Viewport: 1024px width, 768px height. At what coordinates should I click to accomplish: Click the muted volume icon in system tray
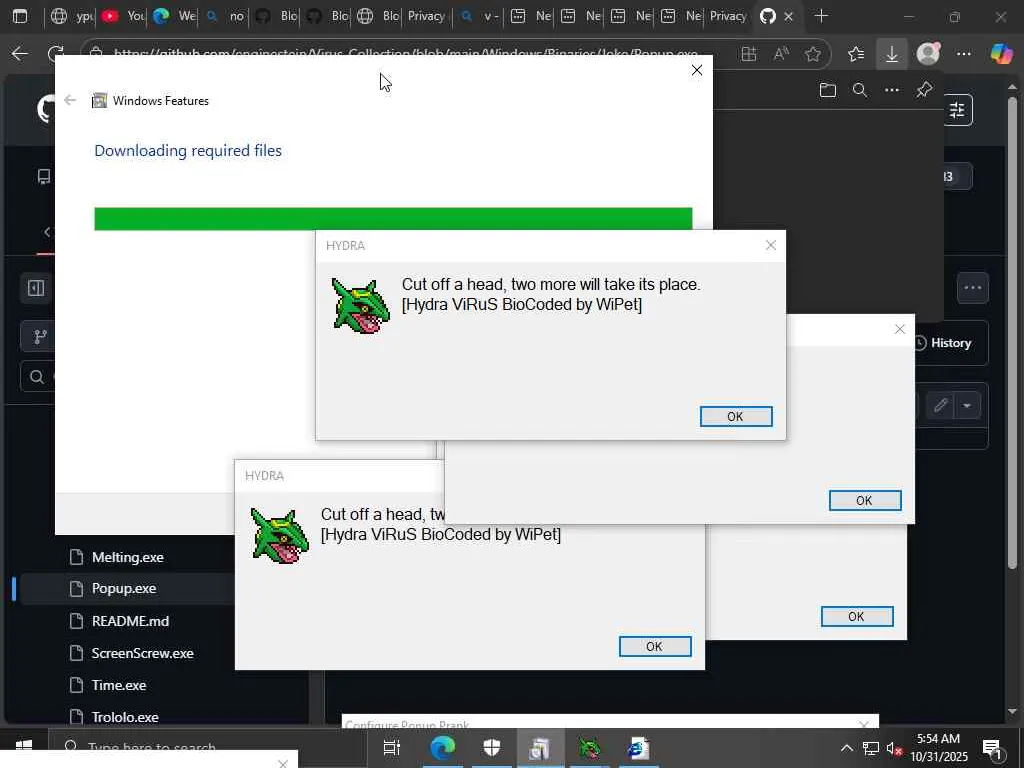(894, 748)
